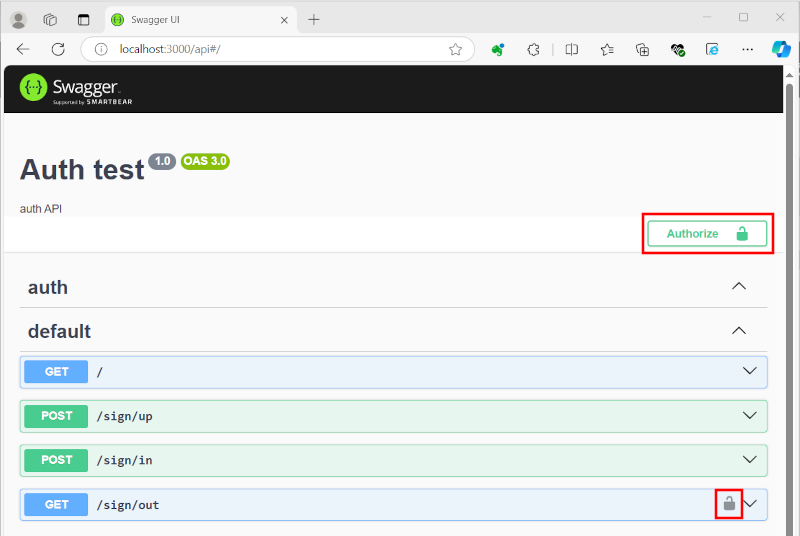This screenshot has height=536, width=800.
Task: Click the Swagger logo
Action: pos(76,89)
